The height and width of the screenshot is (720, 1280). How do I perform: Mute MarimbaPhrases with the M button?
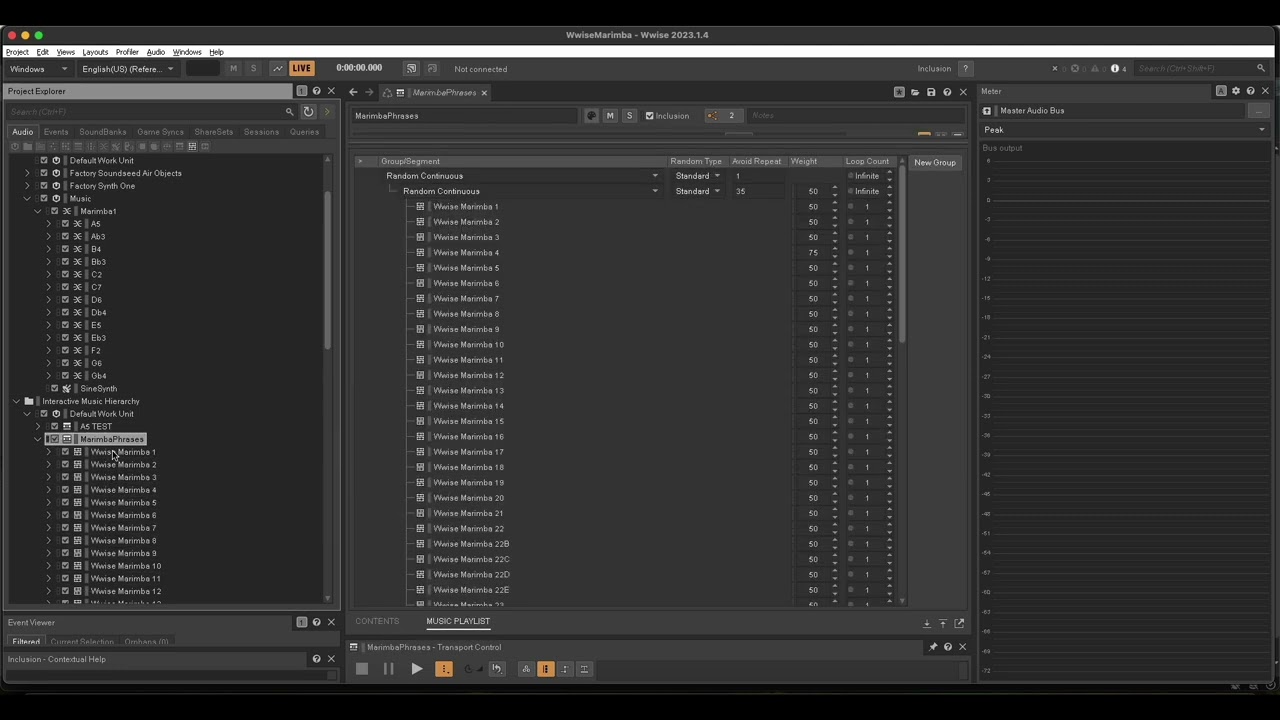pos(610,116)
